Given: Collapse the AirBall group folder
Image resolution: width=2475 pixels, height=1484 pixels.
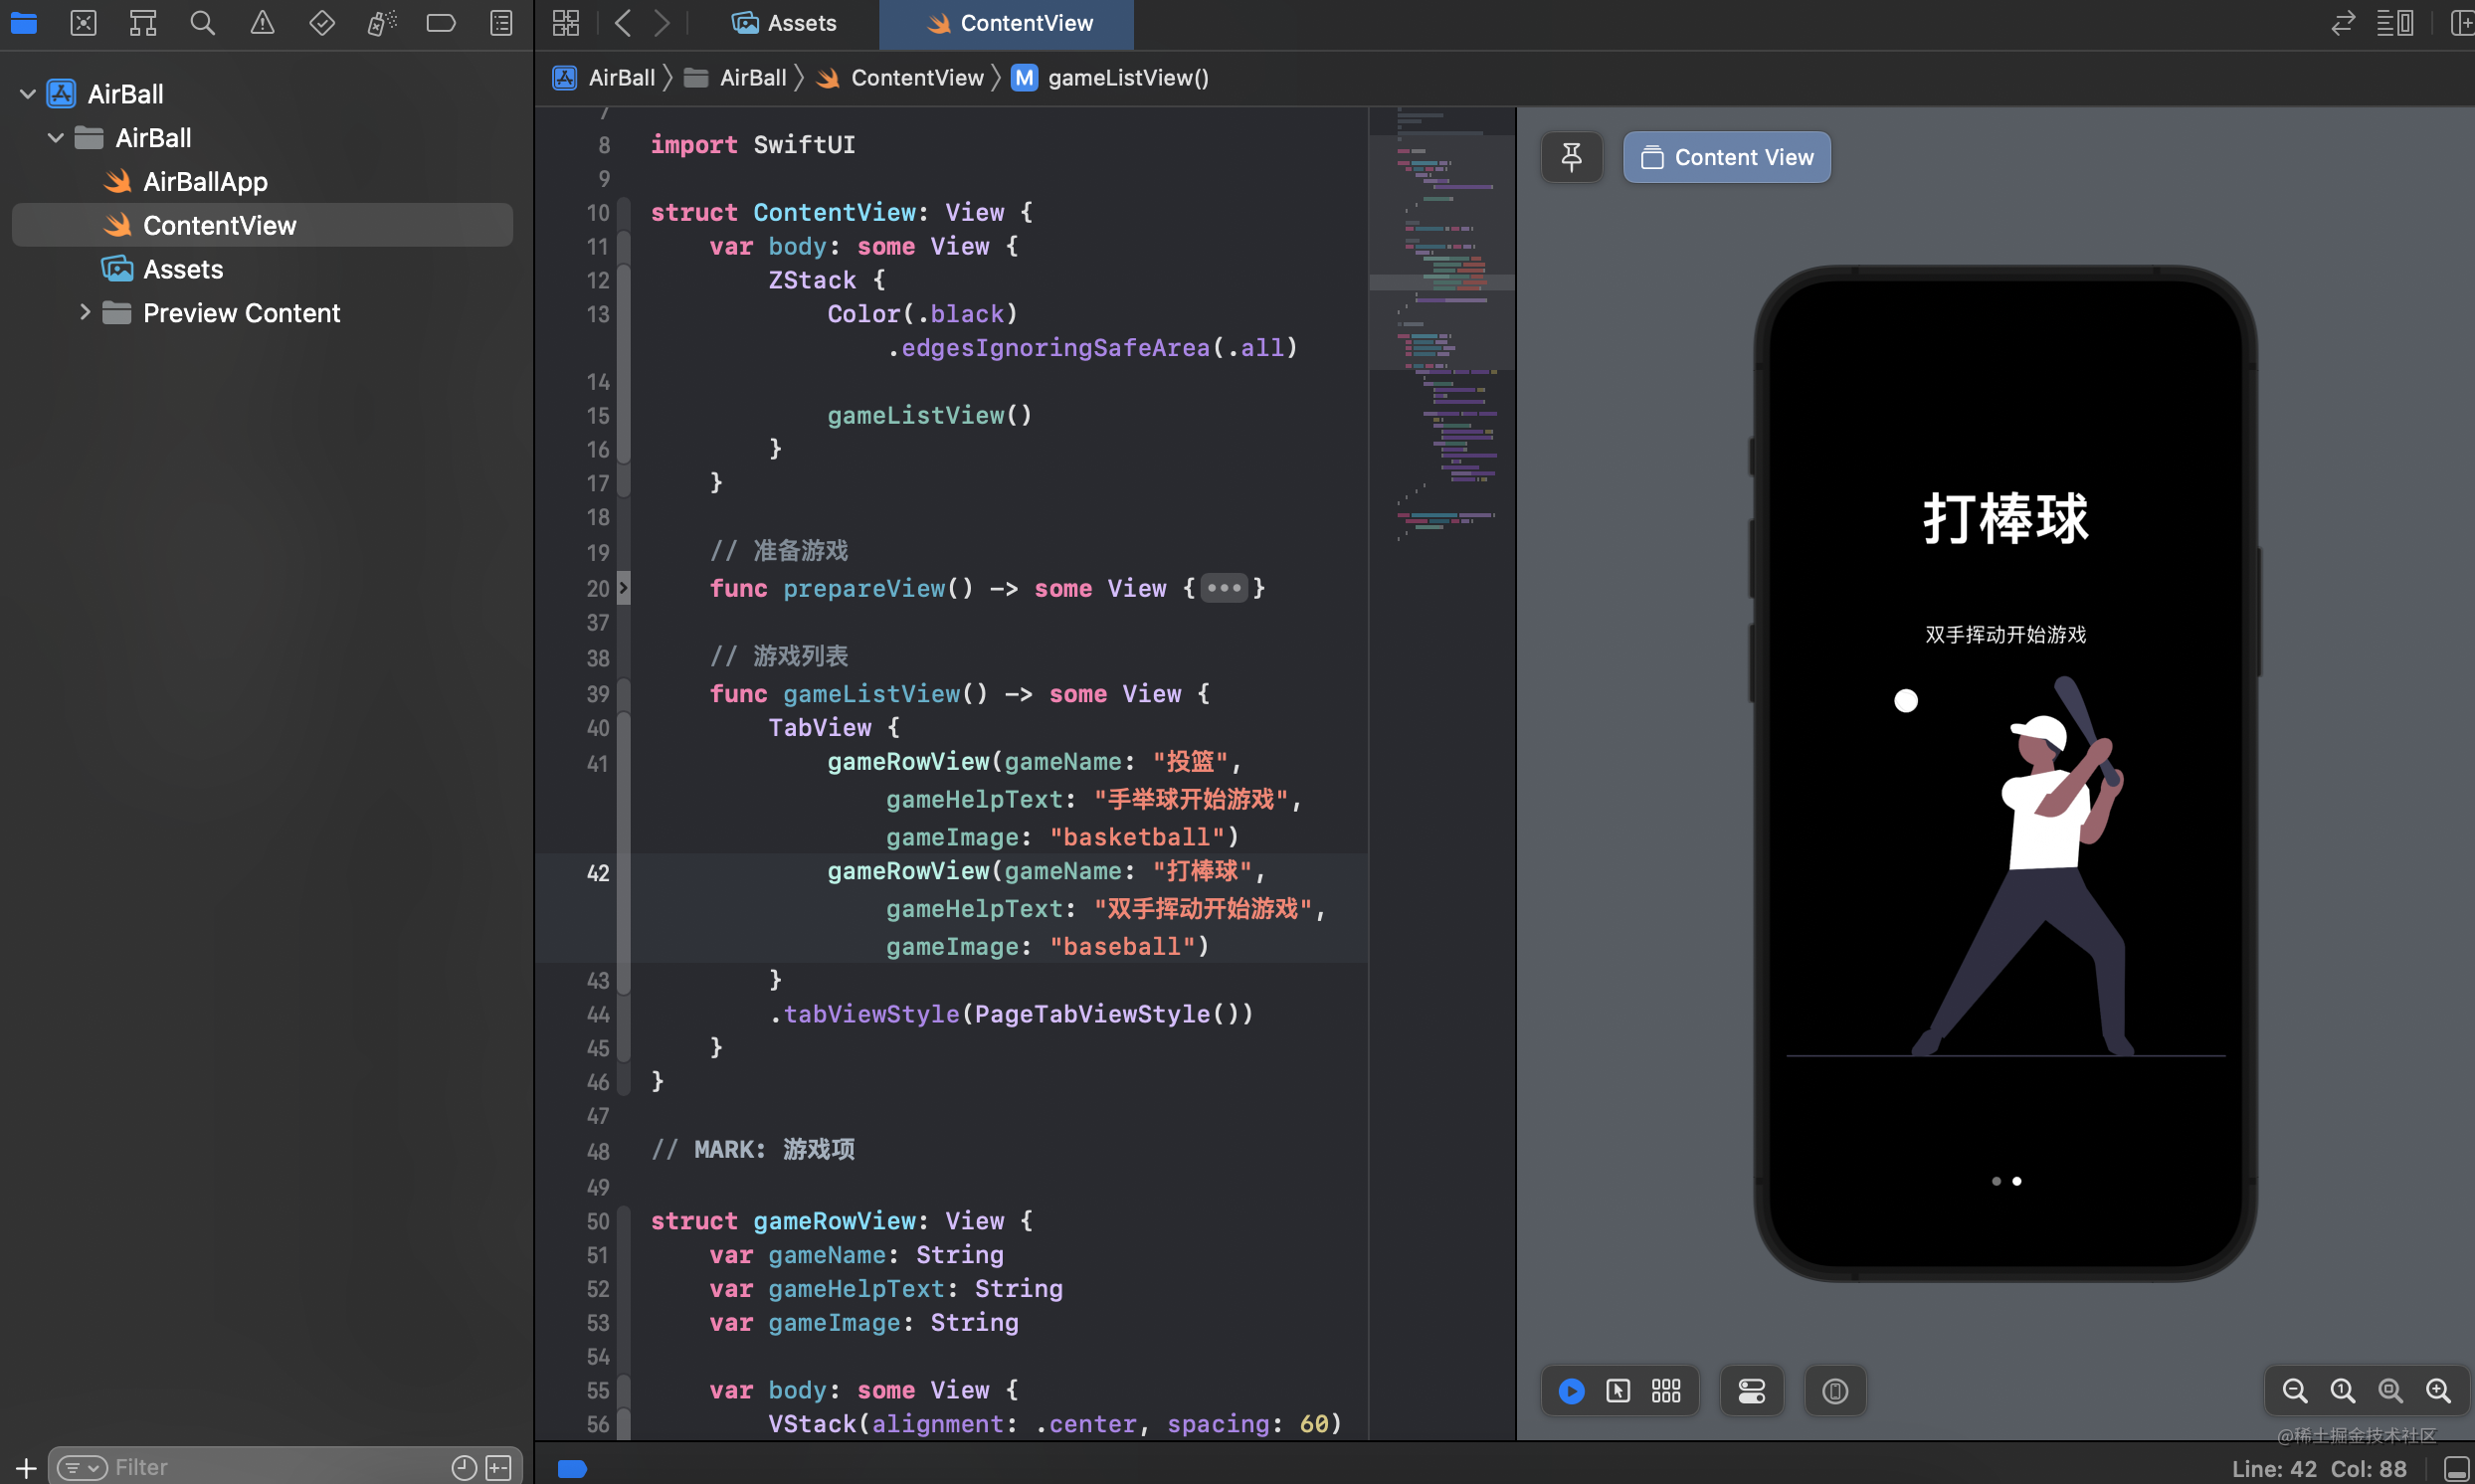Looking at the screenshot, I should pyautogui.click(x=56, y=137).
